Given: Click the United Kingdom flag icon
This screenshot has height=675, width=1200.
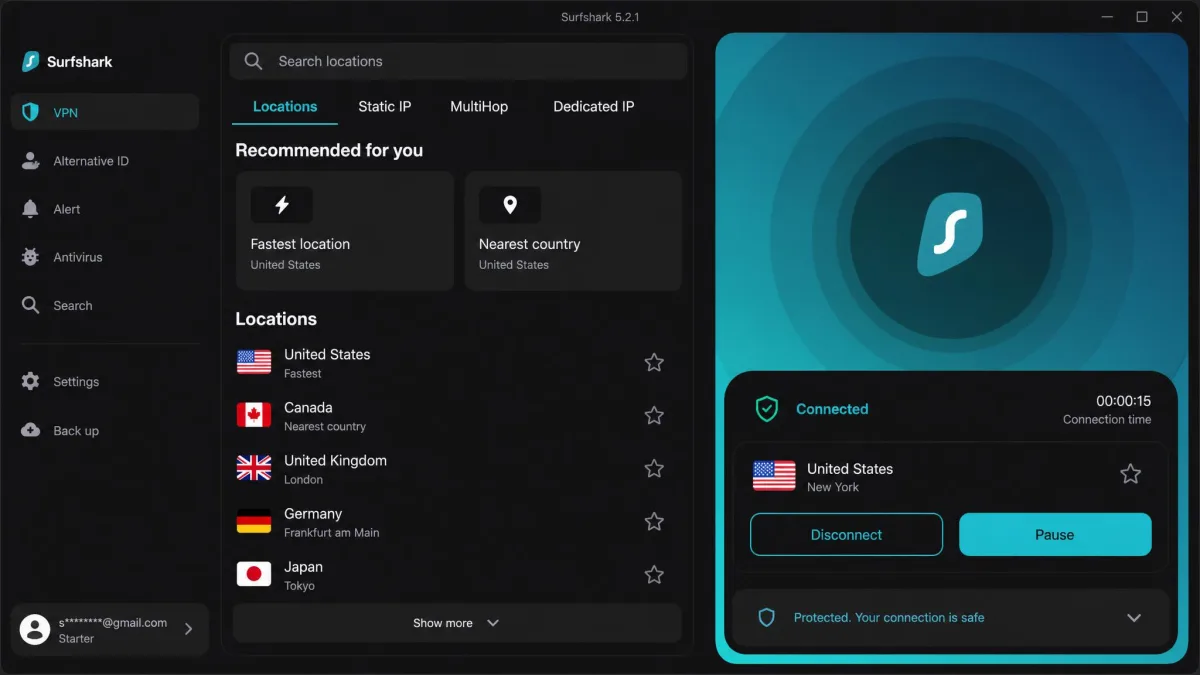Looking at the screenshot, I should point(254,468).
